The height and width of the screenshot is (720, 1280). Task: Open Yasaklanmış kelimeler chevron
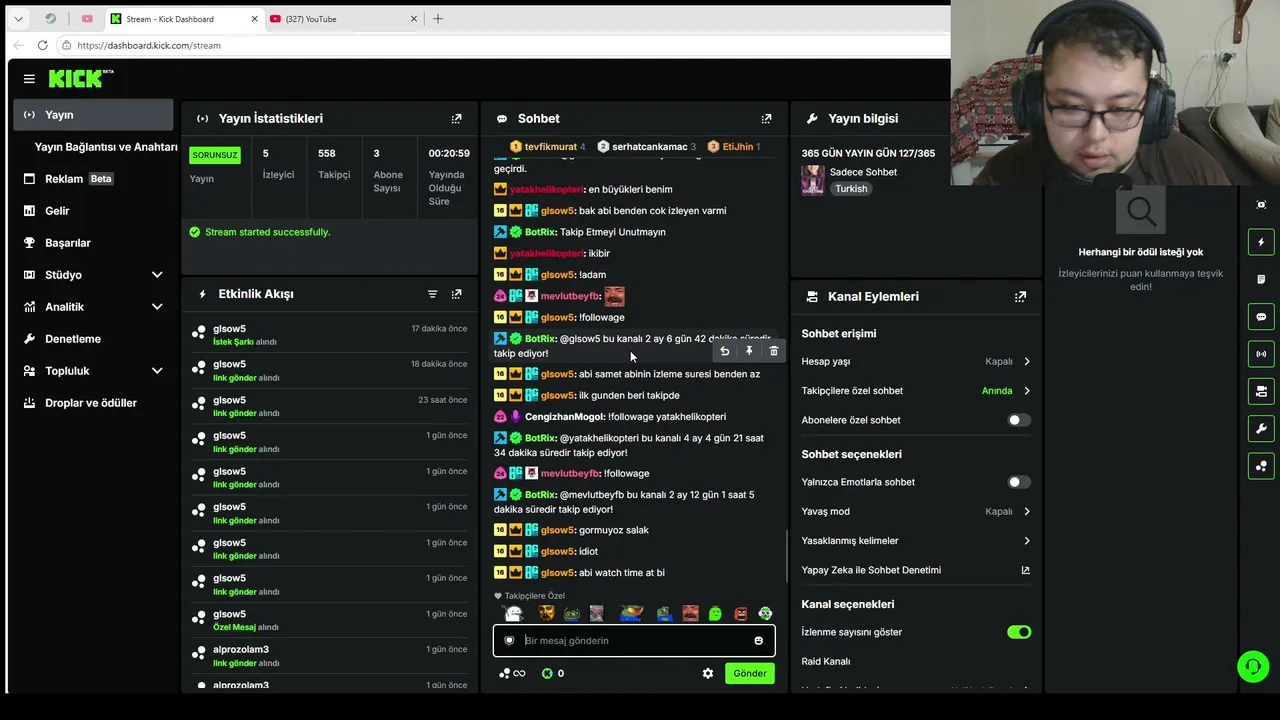pos(1026,541)
